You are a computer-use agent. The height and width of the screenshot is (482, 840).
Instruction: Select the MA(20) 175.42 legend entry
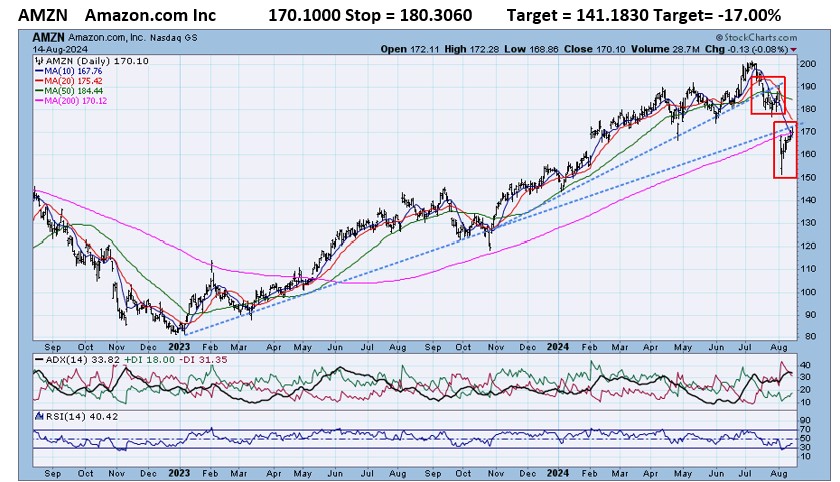[69, 81]
